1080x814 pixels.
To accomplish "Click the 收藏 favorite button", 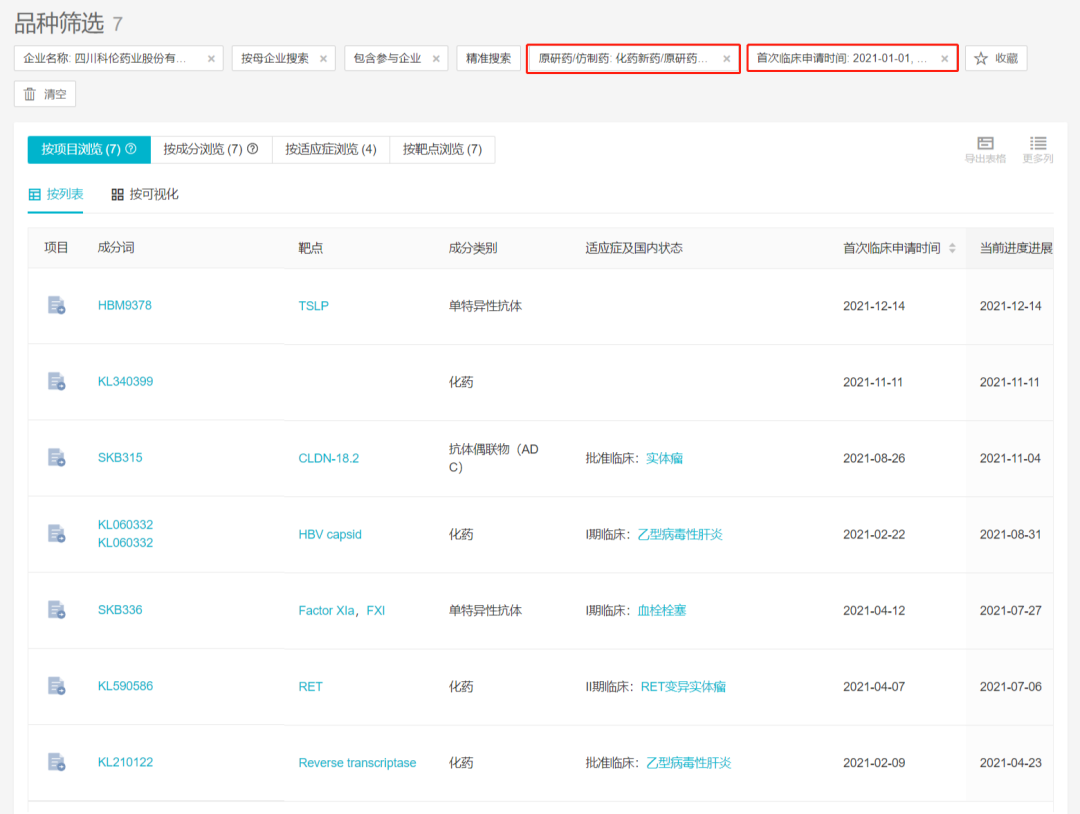I will pyautogui.click(x=996, y=59).
